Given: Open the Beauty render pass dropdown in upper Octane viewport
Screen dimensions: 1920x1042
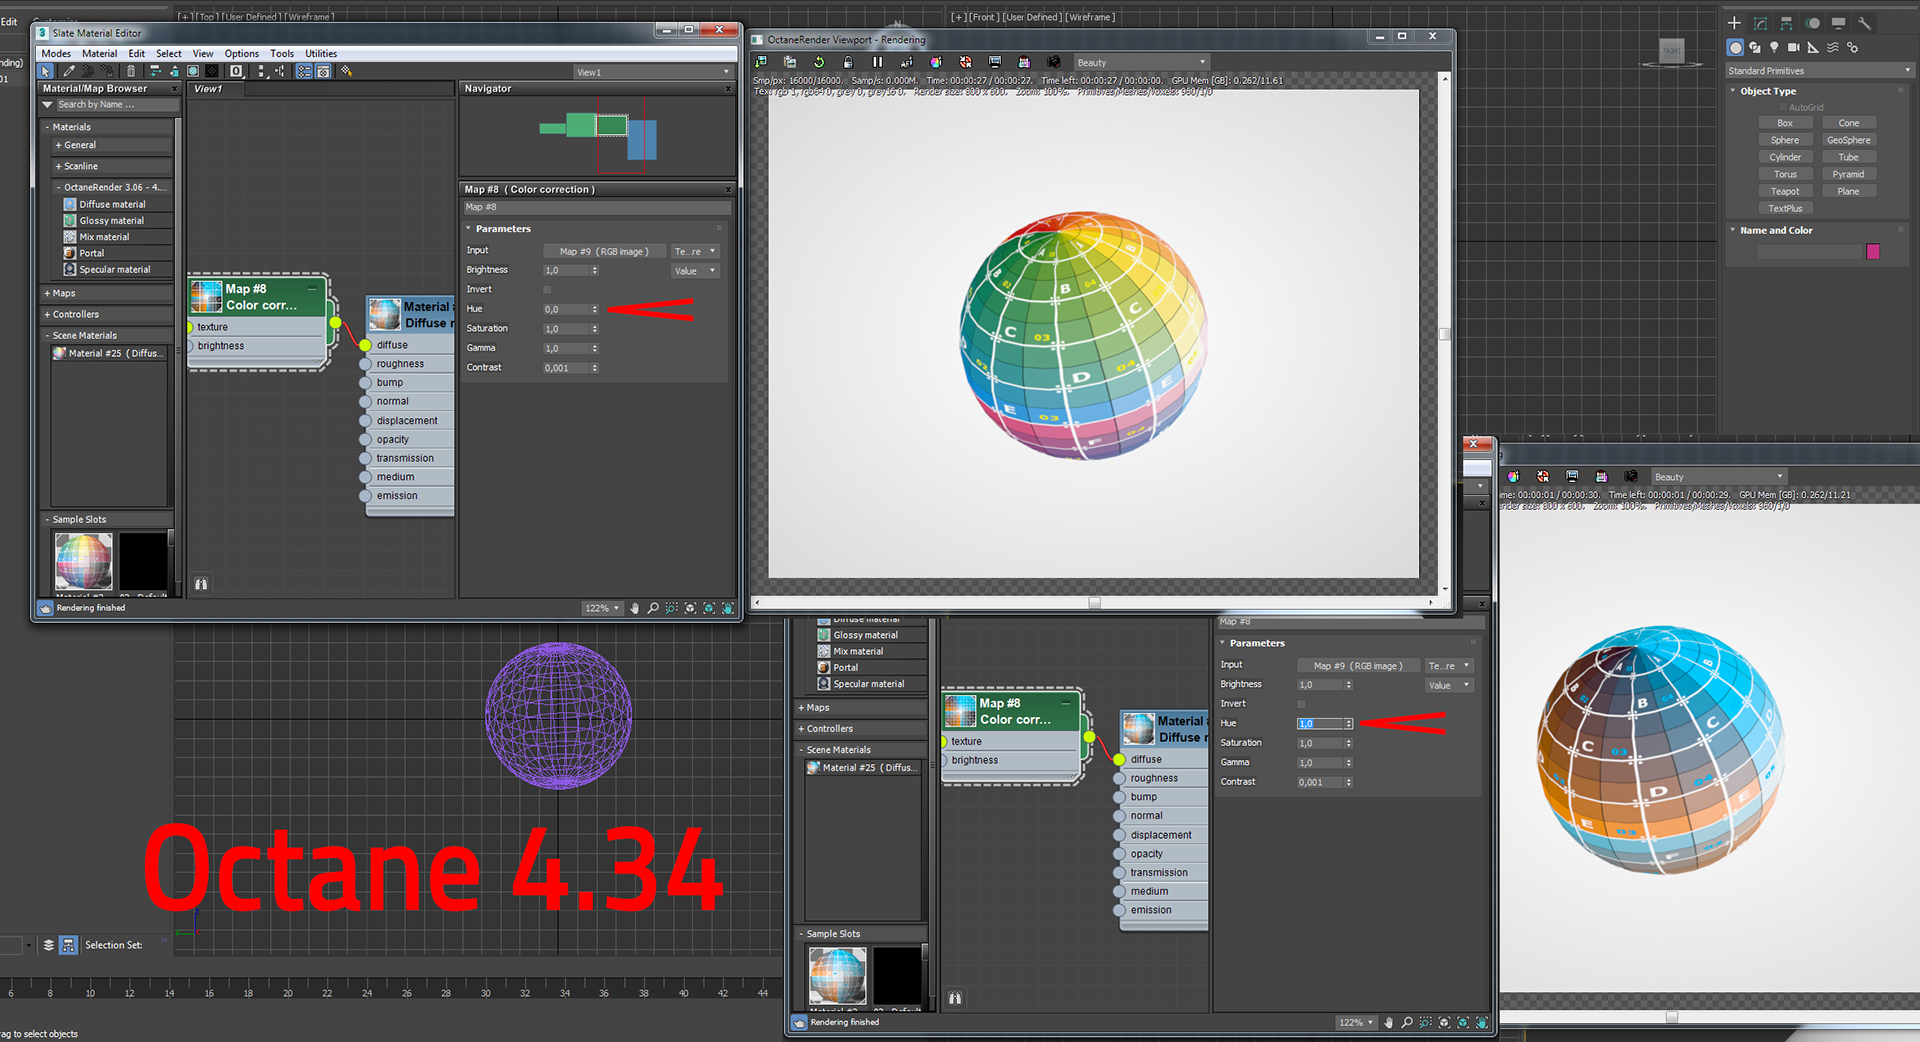Looking at the screenshot, I should (x=1141, y=62).
